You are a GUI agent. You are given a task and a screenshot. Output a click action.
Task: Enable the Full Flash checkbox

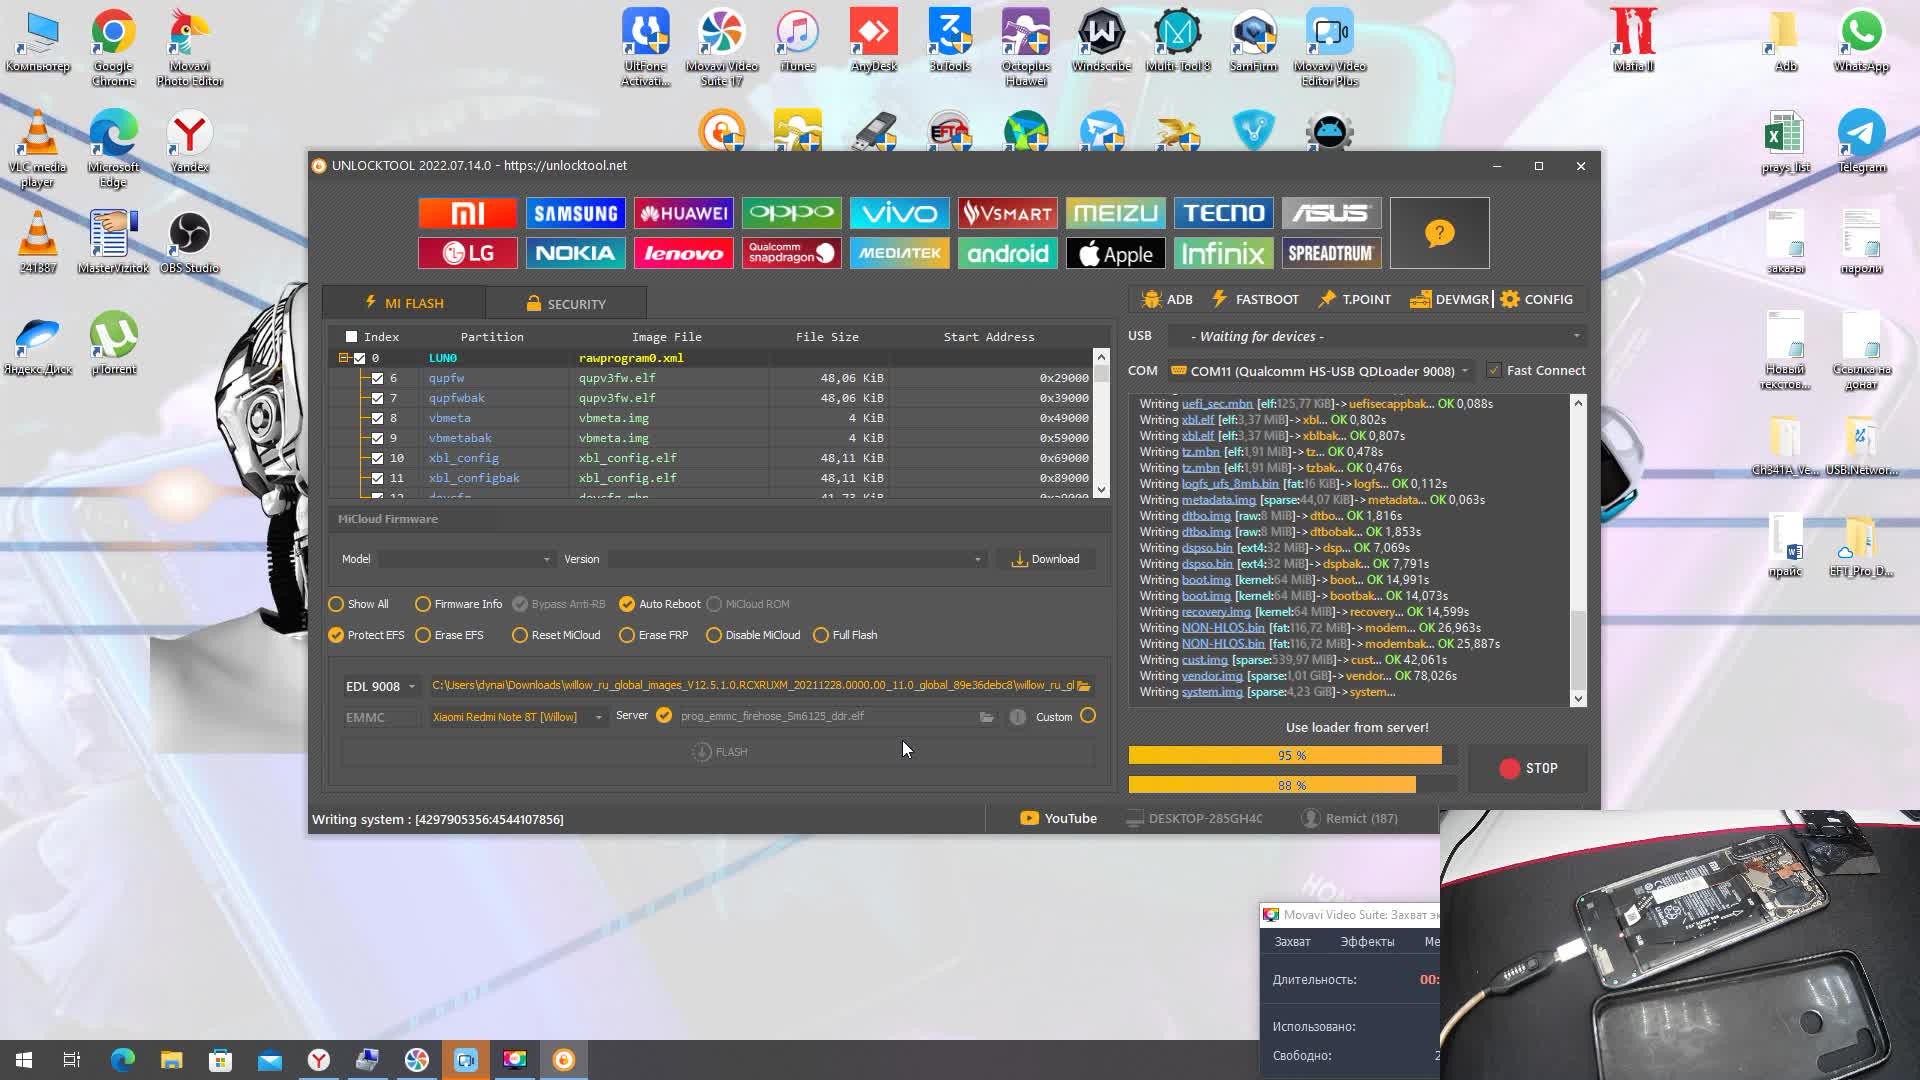click(820, 634)
